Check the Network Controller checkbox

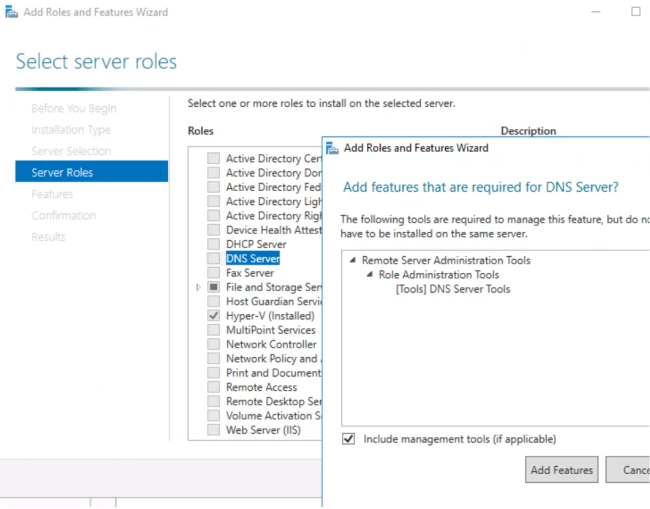click(213, 344)
